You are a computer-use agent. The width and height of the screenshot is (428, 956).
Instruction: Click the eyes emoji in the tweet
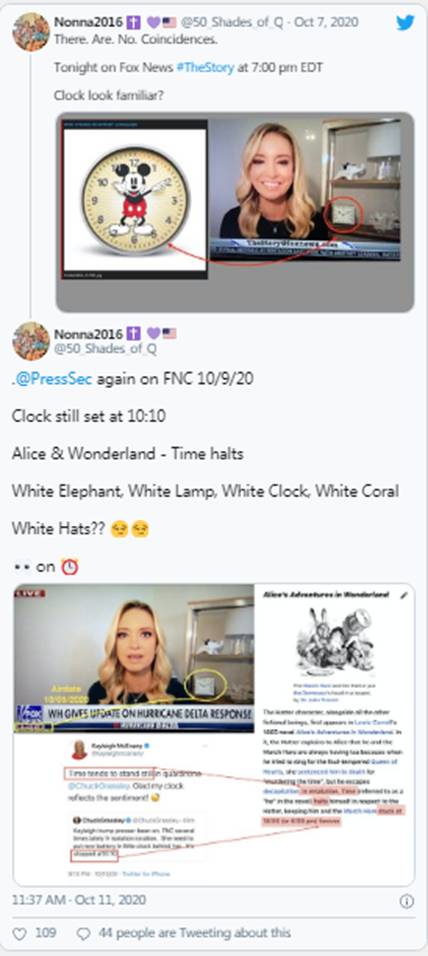pos(22,567)
